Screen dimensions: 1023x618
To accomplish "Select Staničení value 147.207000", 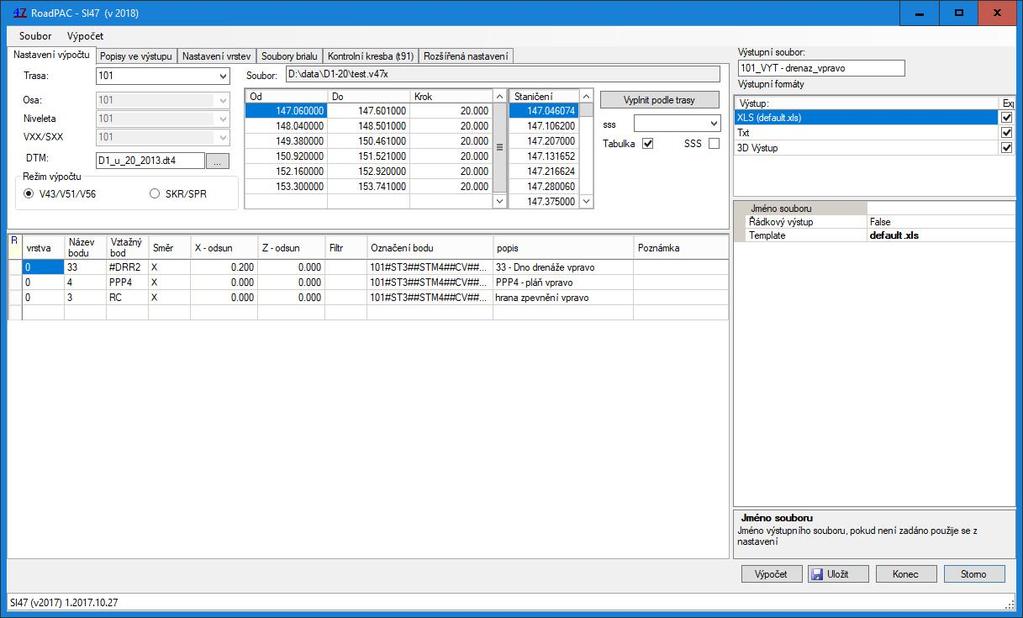I will tap(544, 141).
